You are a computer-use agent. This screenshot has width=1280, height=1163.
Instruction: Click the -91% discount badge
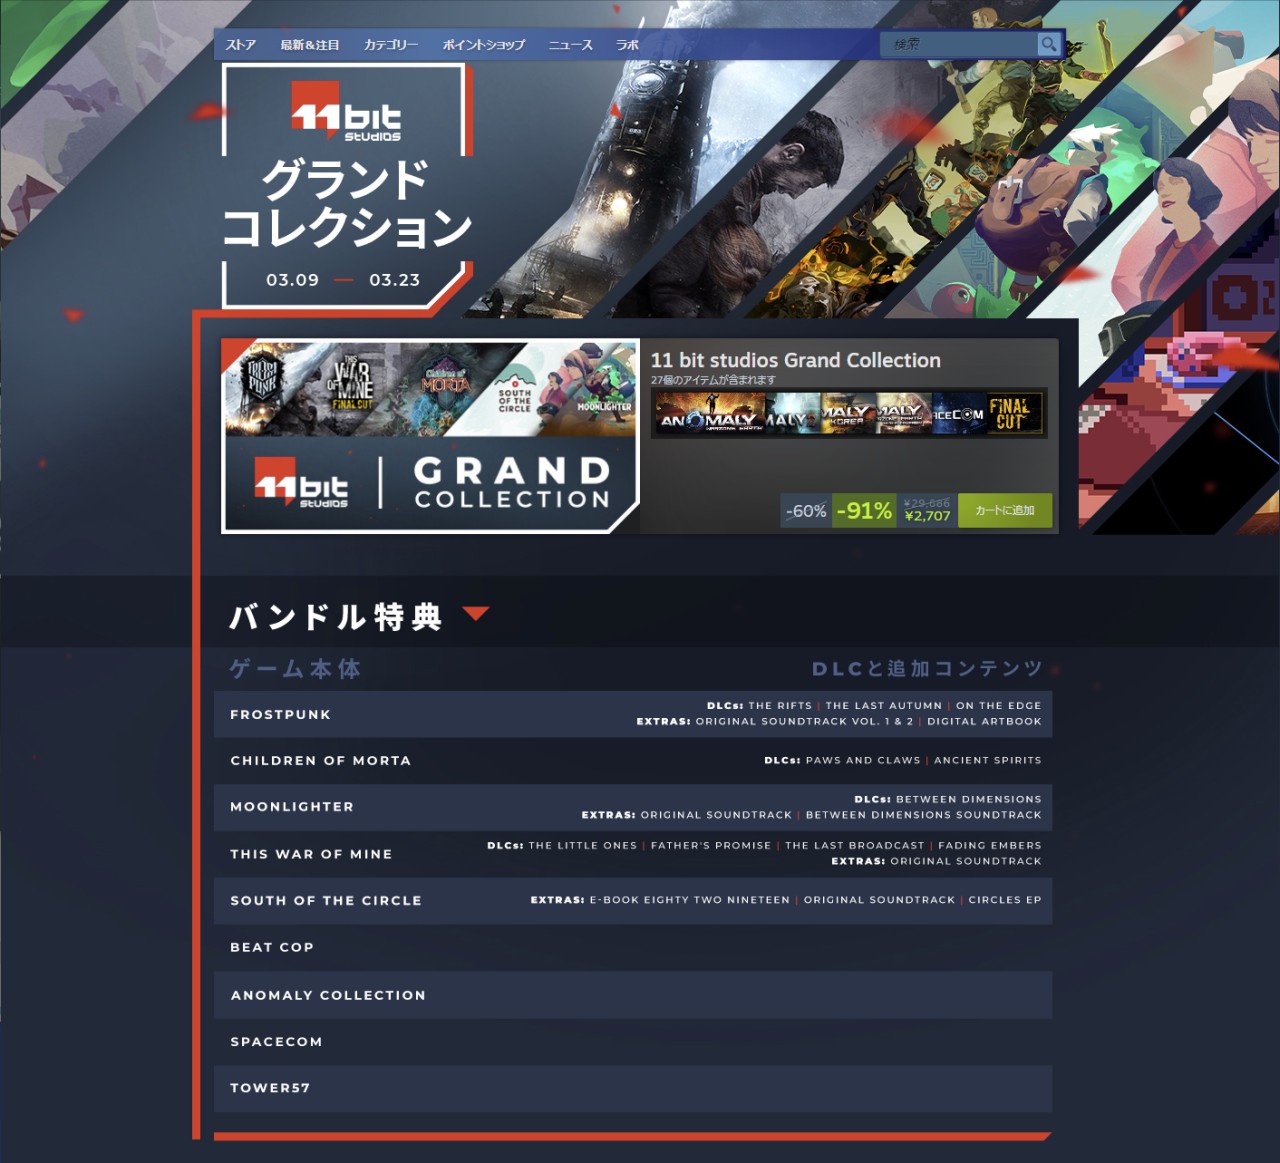864,510
